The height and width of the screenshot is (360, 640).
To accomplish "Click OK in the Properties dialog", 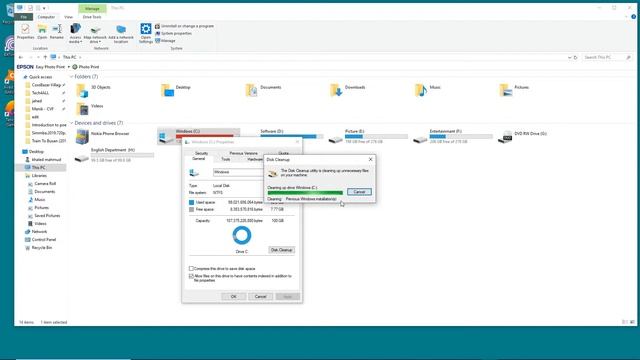I will (233, 297).
